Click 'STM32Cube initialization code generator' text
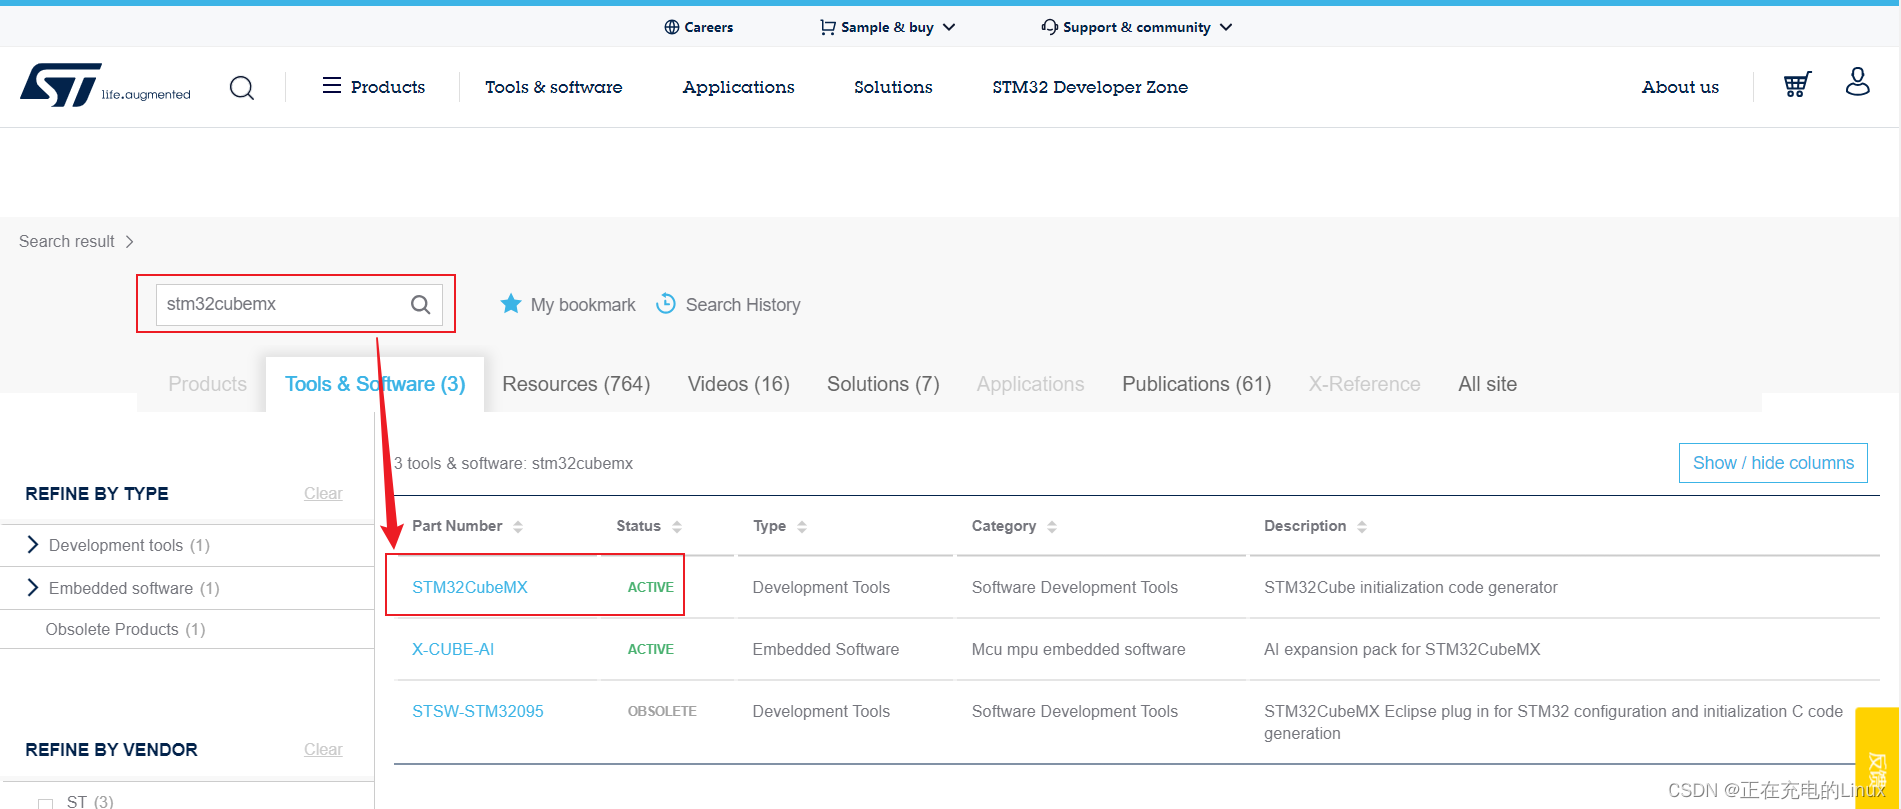Viewport: 1901px width, 809px height. pos(1411,587)
